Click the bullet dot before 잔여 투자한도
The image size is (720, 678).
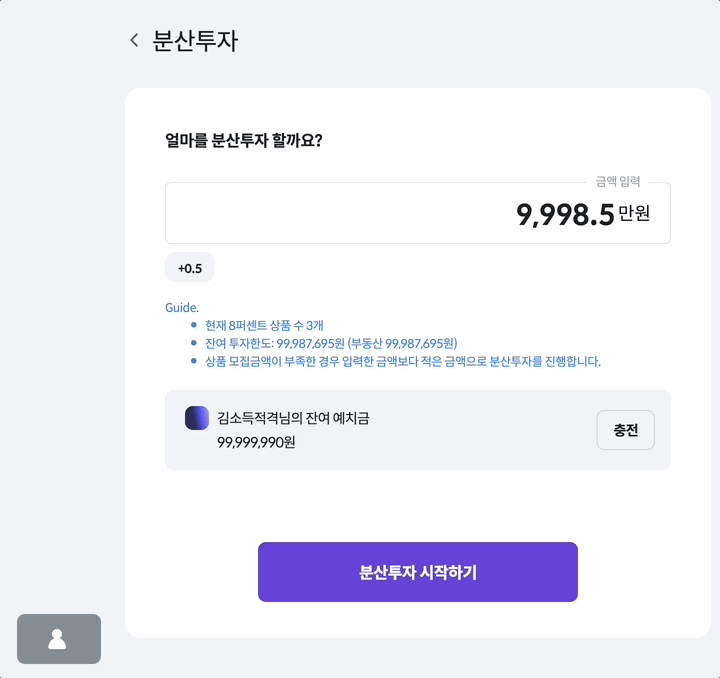click(x=194, y=343)
